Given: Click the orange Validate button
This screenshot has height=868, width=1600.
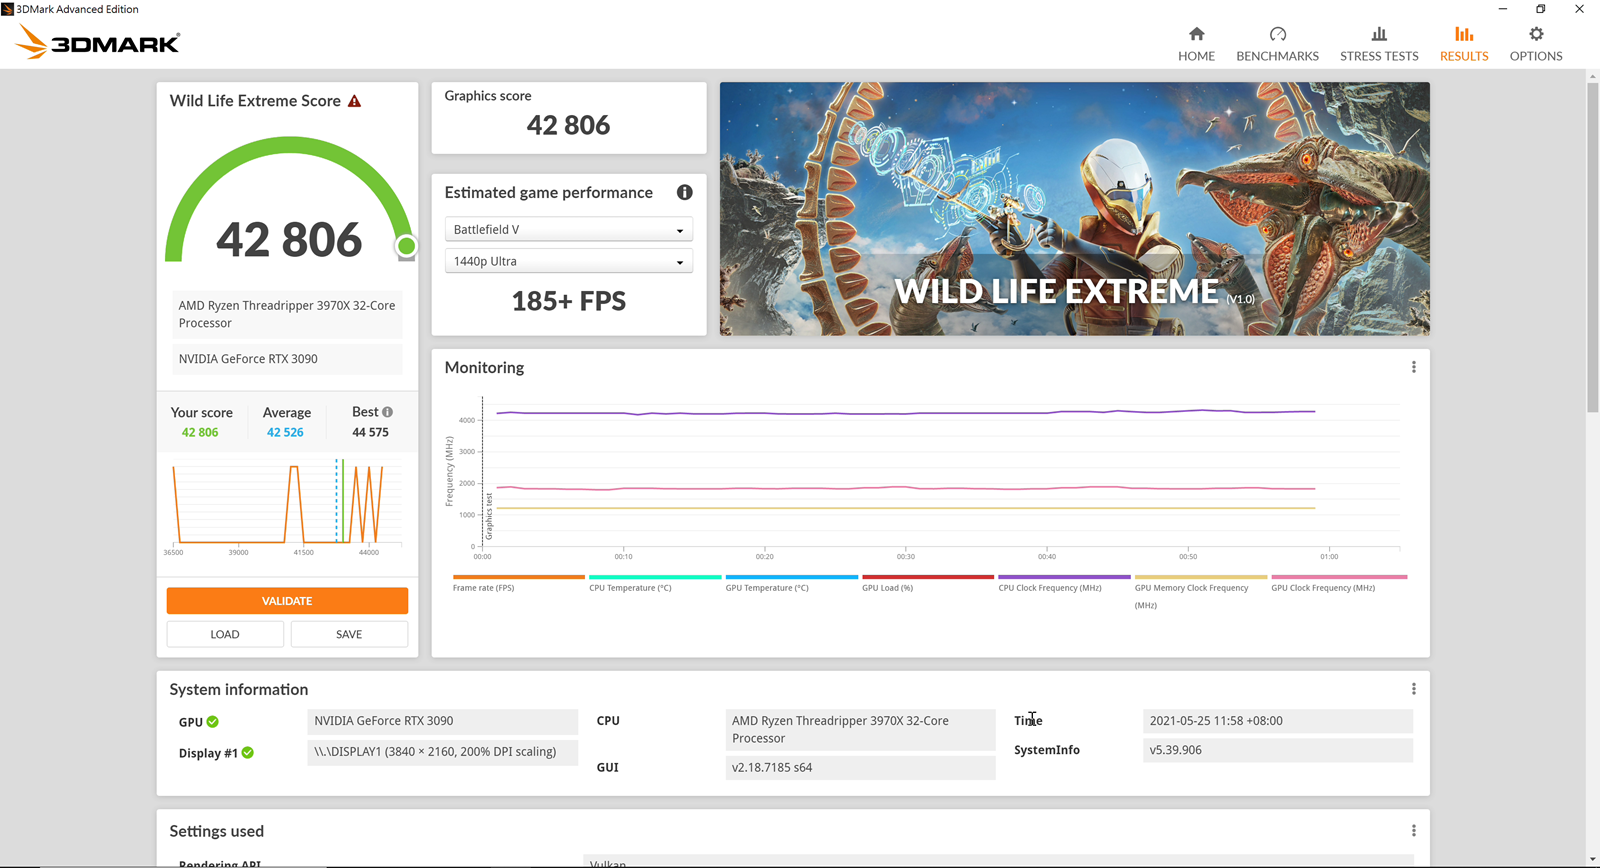Looking at the screenshot, I should [x=287, y=600].
